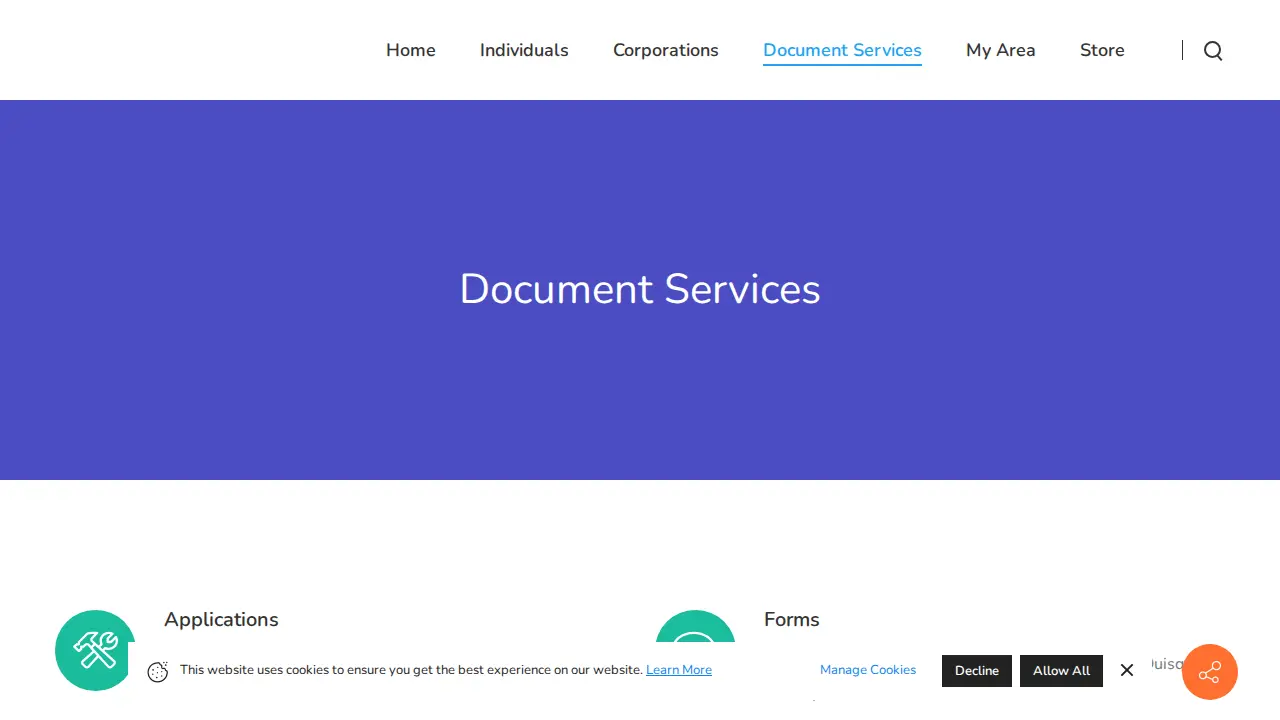Viewport: 1280px width, 720px height.
Task: Open the Individuals menu
Action: tap(524, 50)
